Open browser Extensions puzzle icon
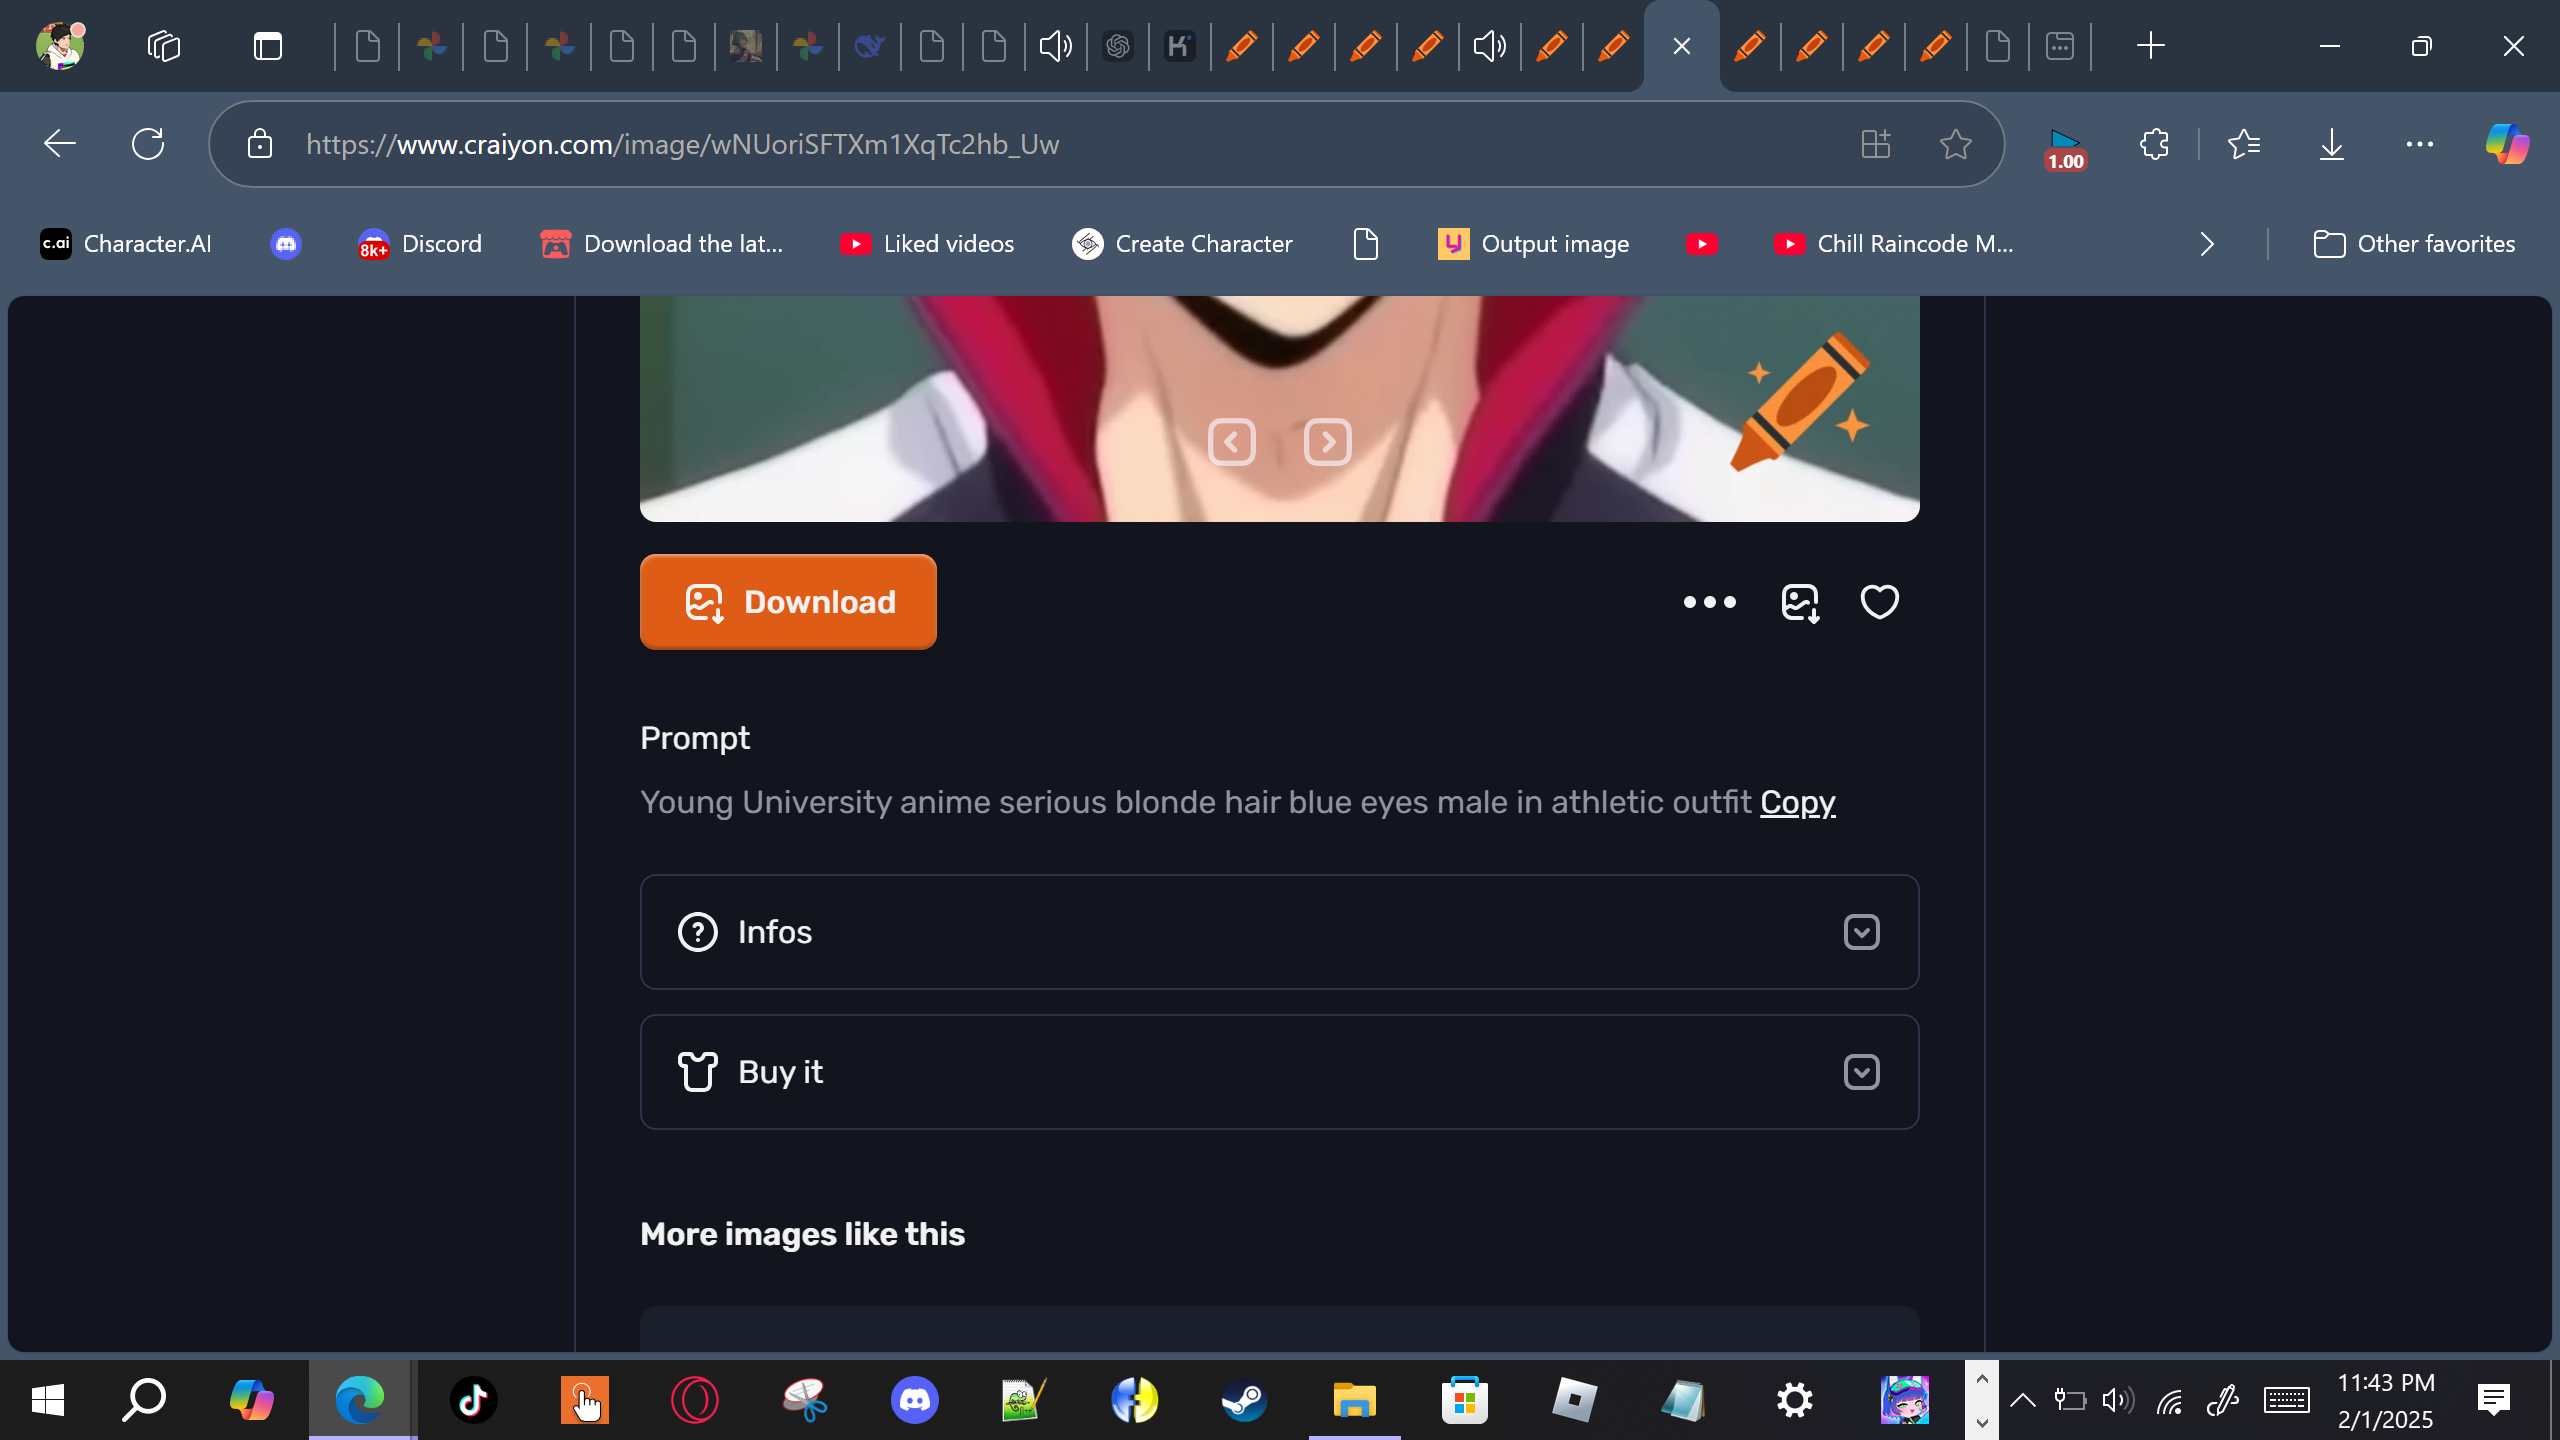 [2155, 144]
